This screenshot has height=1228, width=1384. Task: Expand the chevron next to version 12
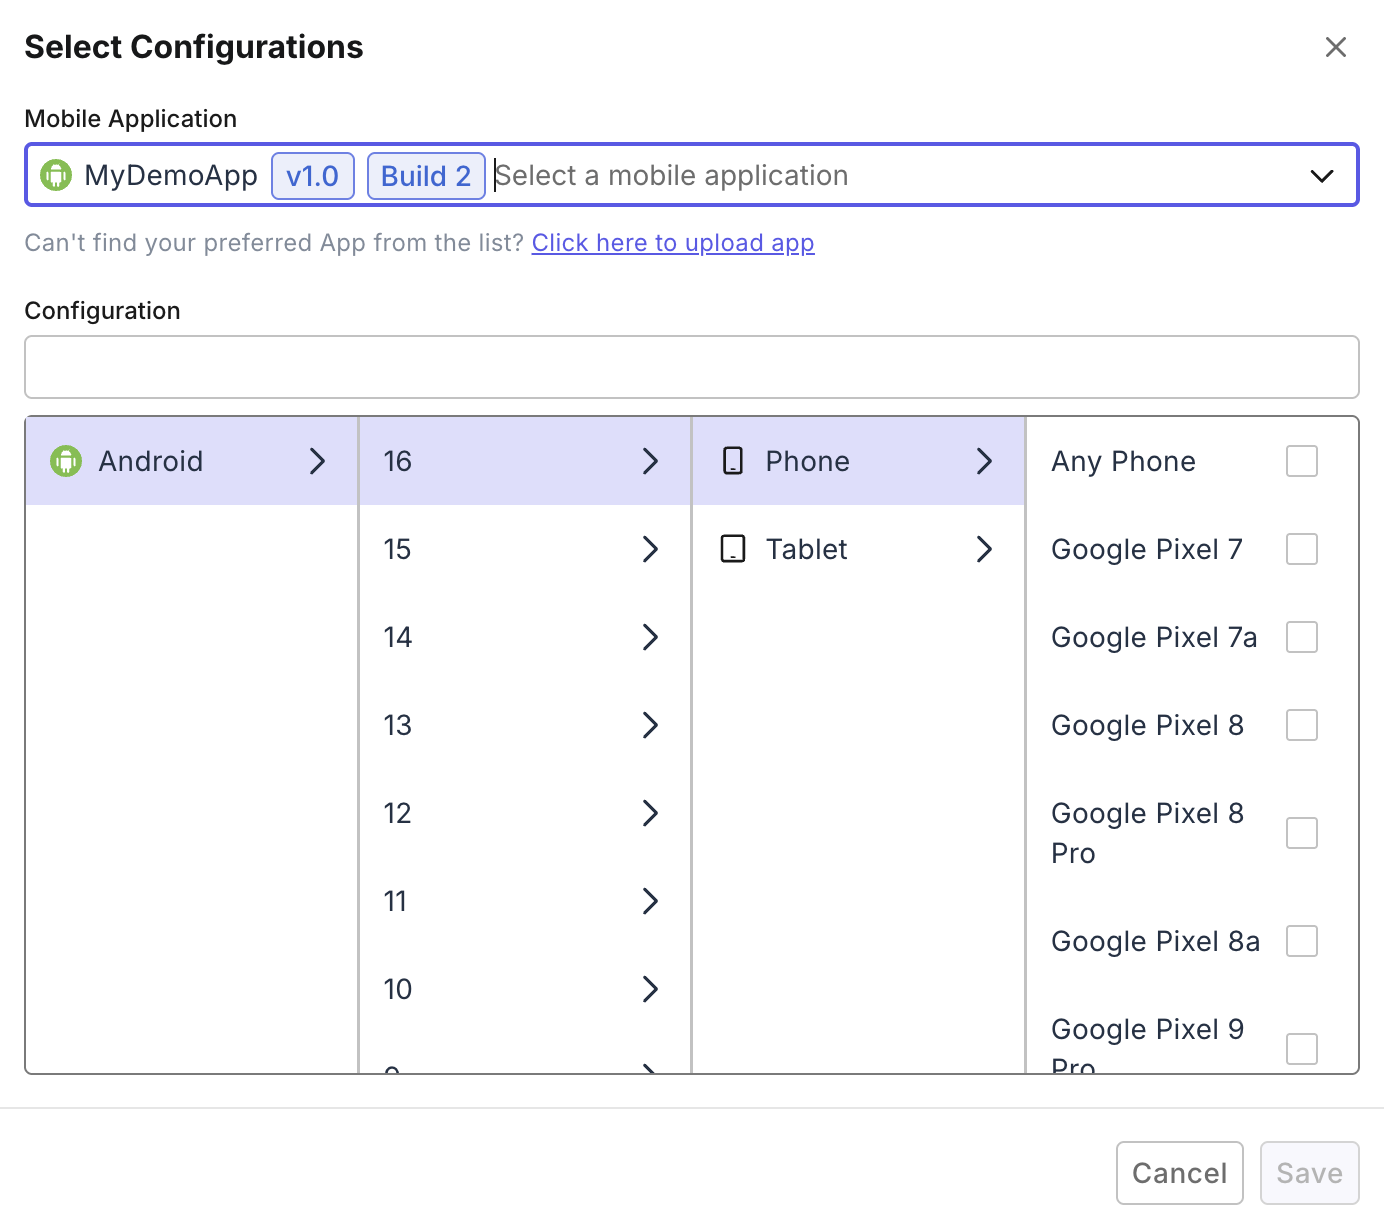coord(650,813)
